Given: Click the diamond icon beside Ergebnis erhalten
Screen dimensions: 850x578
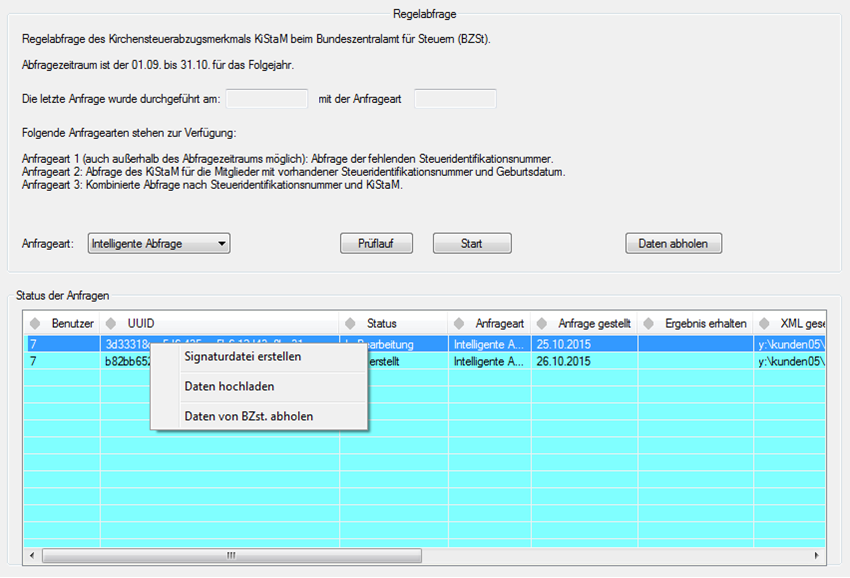Looking at the screenshot, I should click(648, 323).
